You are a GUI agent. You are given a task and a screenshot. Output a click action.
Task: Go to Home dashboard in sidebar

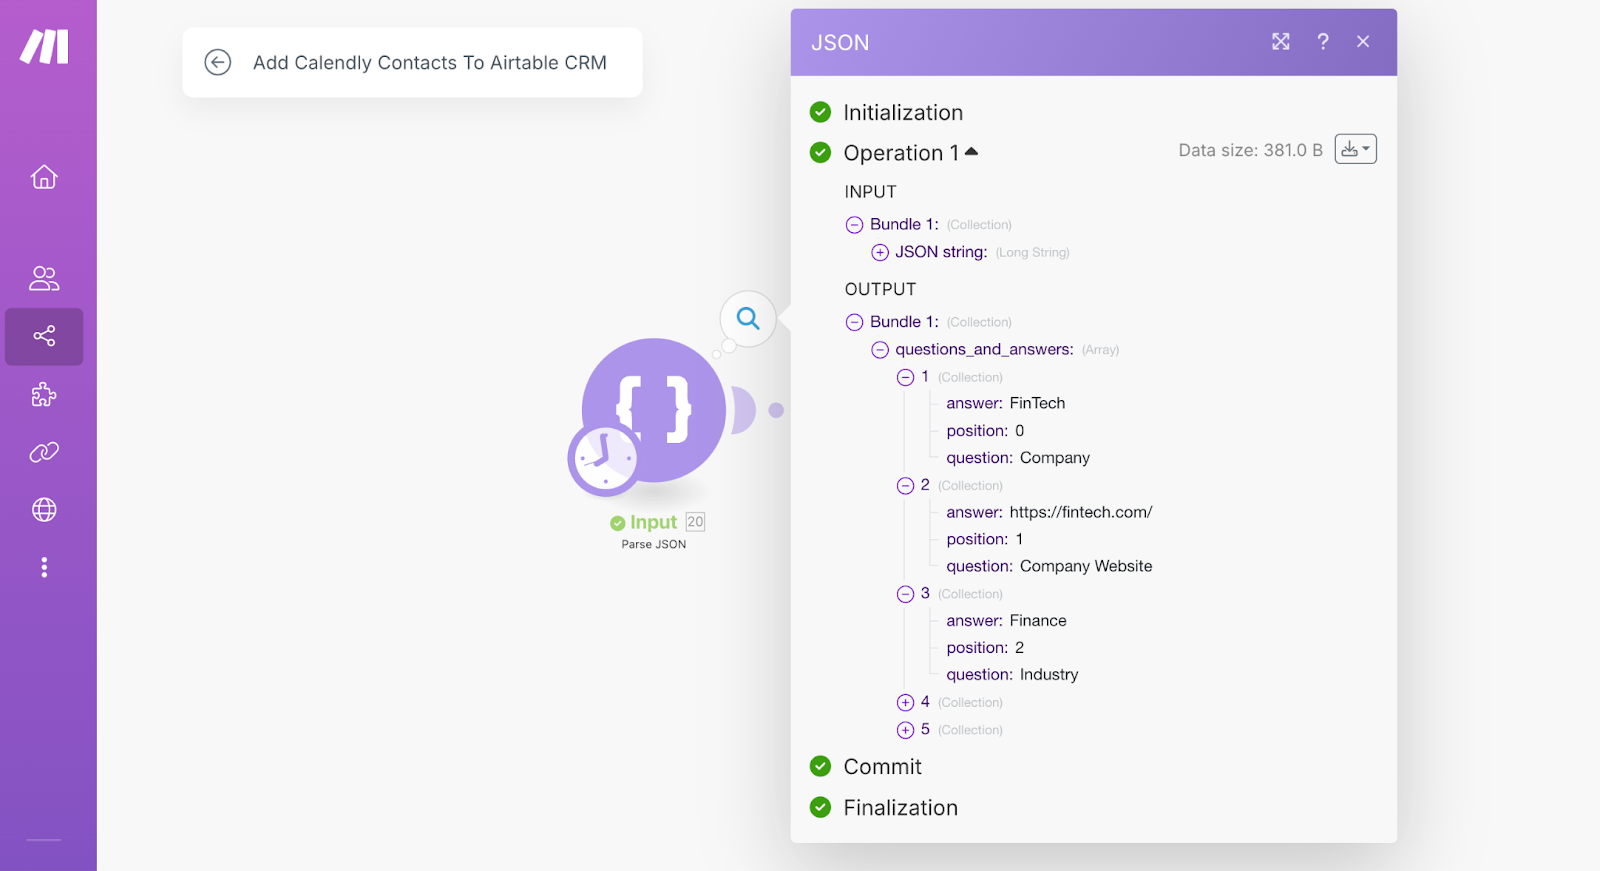tap(44, 177)
